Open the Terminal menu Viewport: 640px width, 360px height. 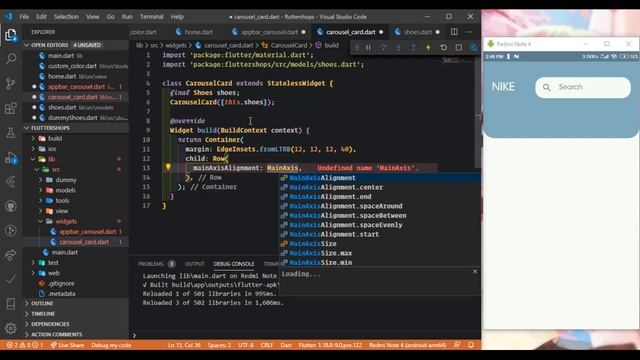pyautogui.click(x=151, y=17)
